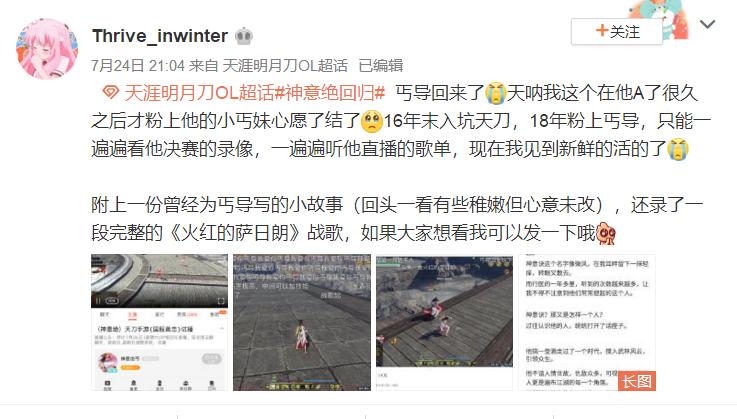Click the crying emoji ending the first paragraph
737x419 pixels.
pyautogui.click(x=678, y=149)
